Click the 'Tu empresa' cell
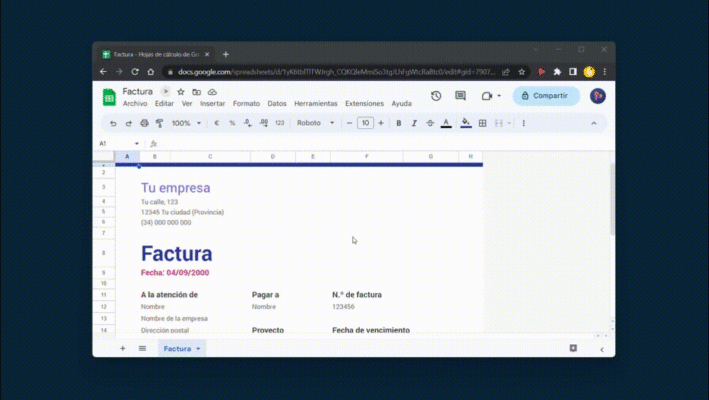The height and width of the screenshot is (400, 709). [175, 188]
